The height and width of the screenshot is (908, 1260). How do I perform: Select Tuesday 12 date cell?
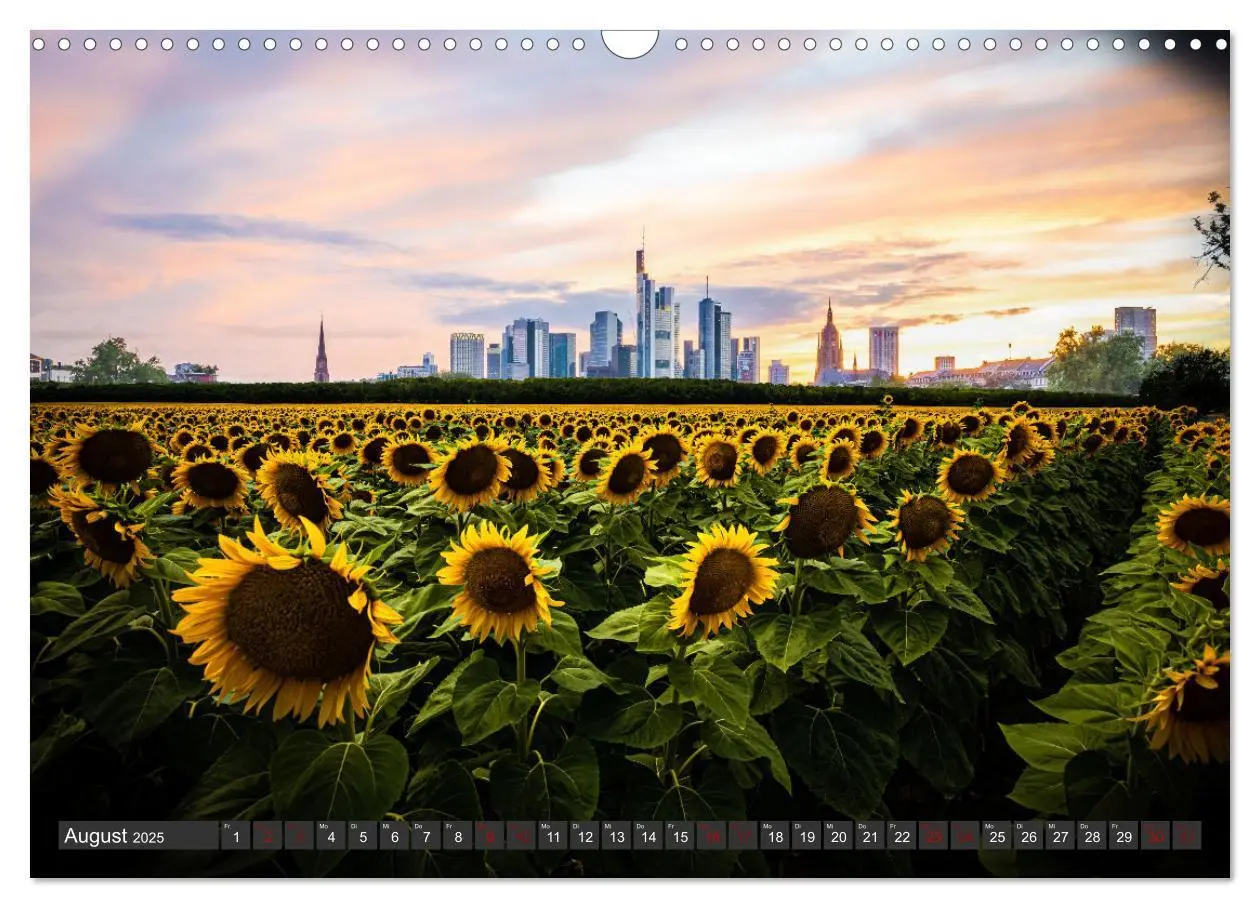click(x=584, y=836)
